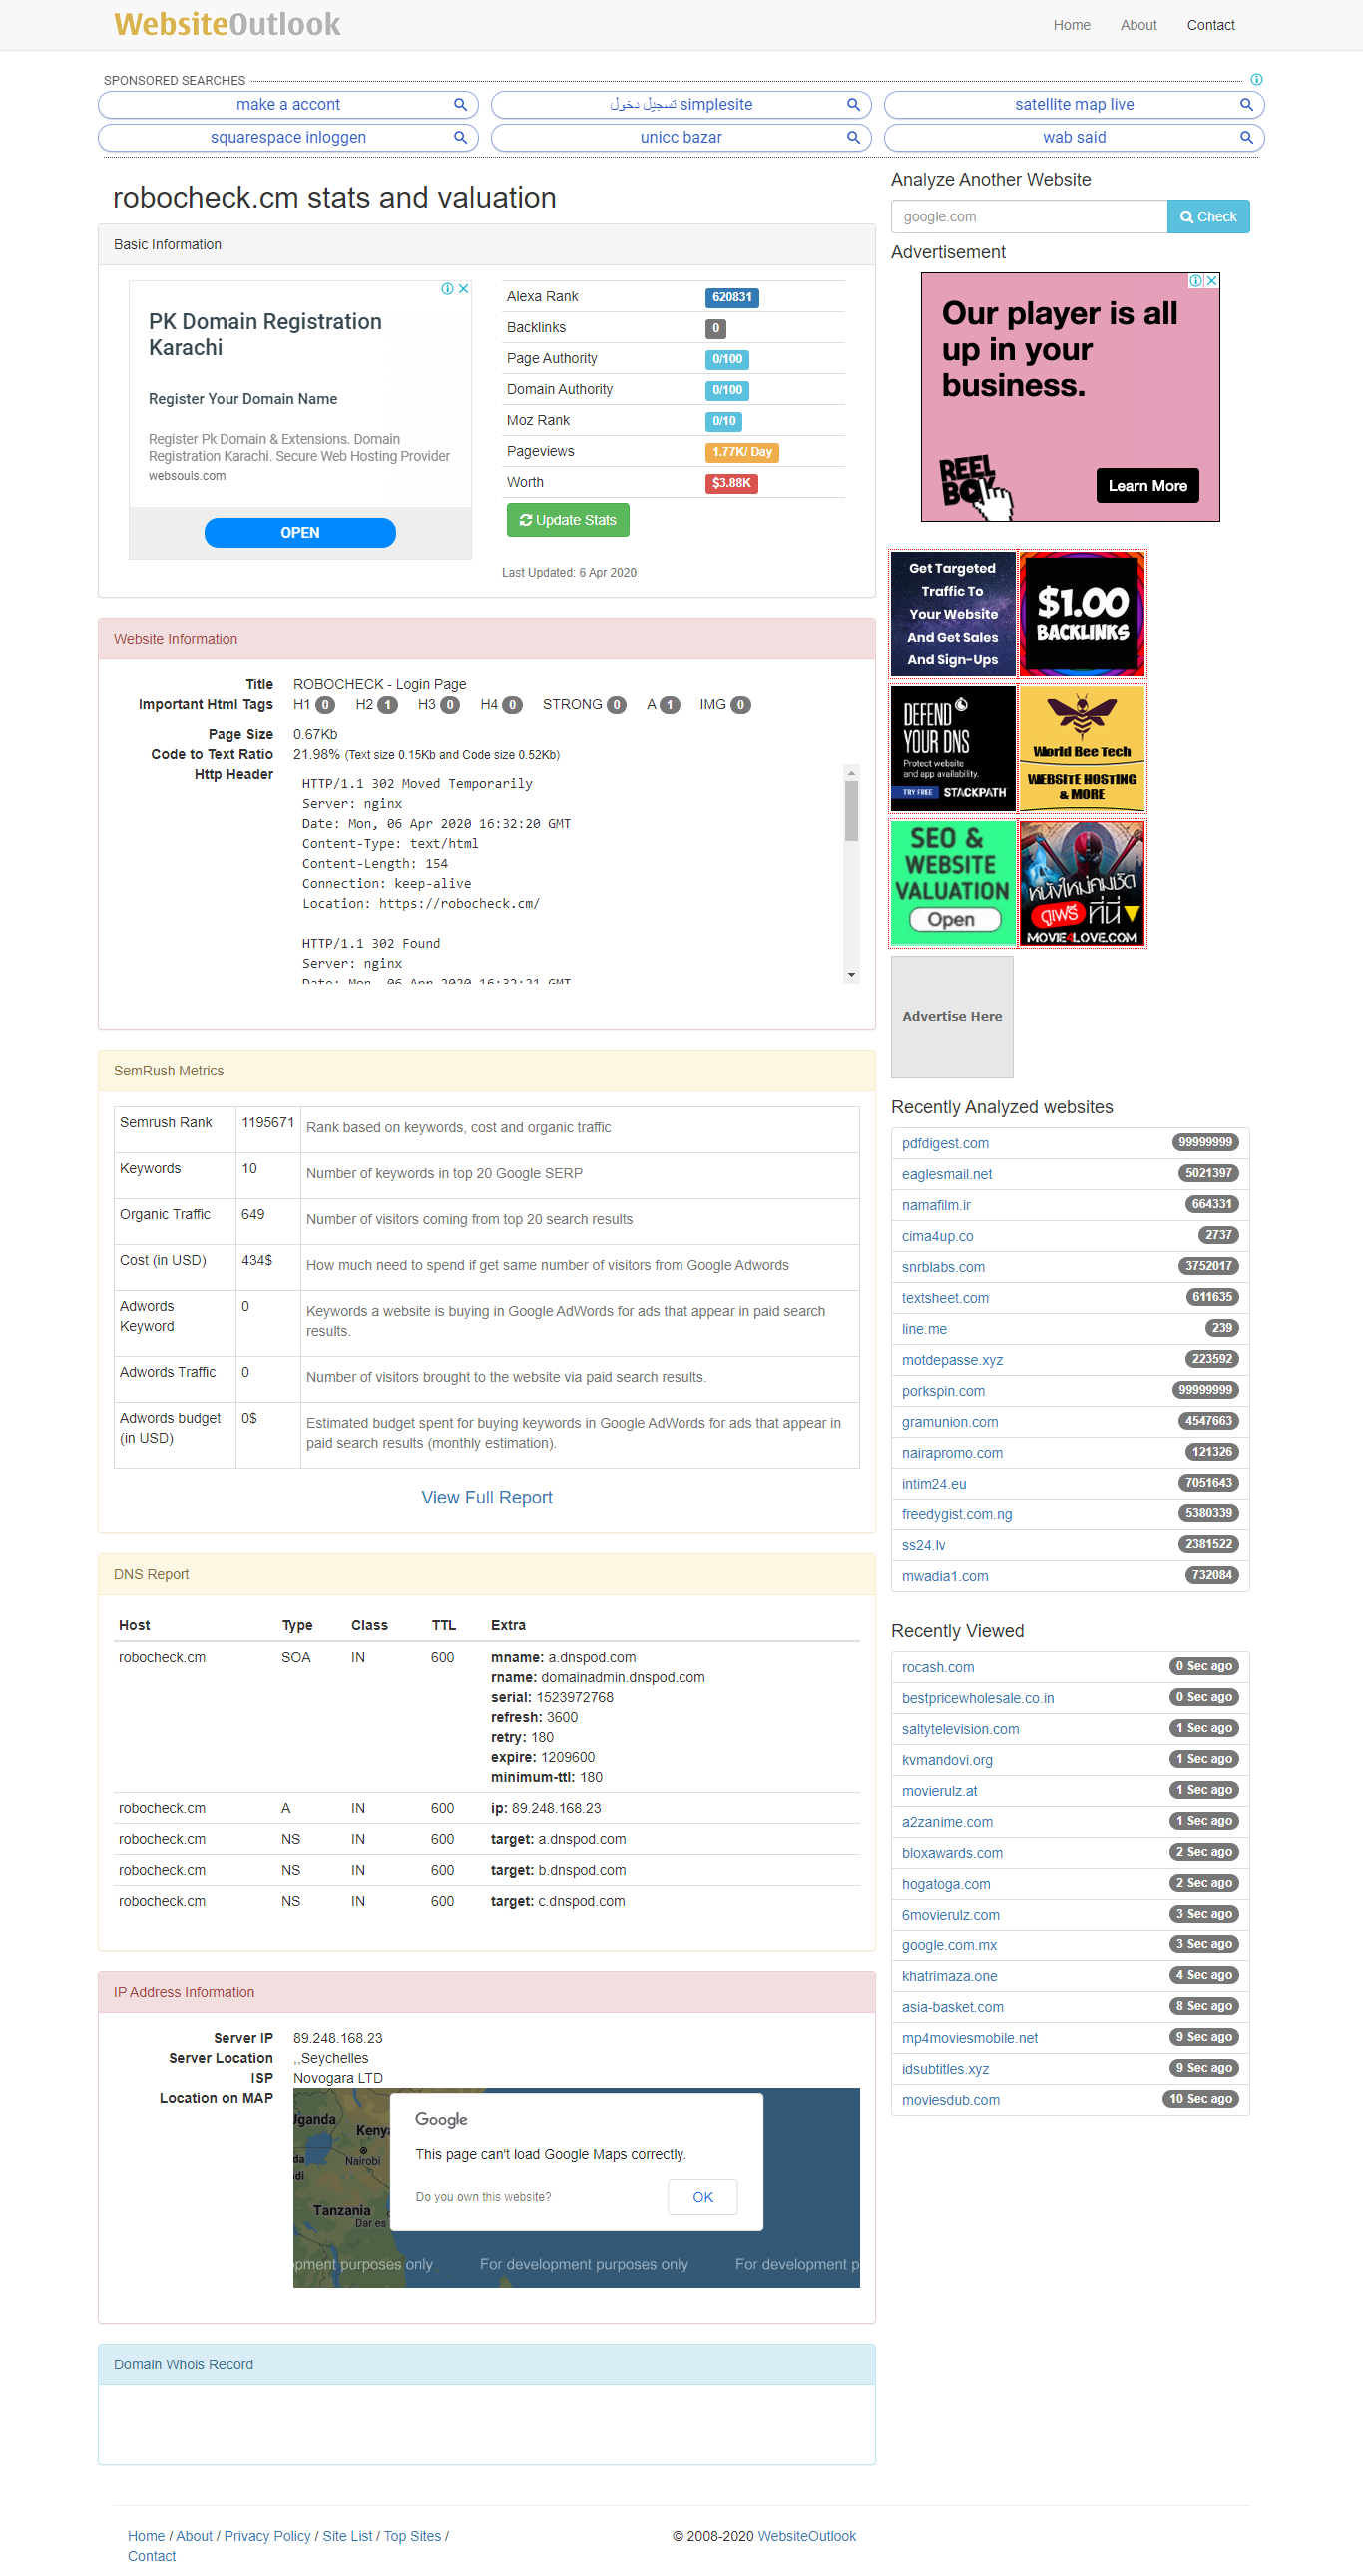Click 'Do you own this website?' link
The image size is (1363, 2576).
pyautogui.click(x=483, y=2197)
